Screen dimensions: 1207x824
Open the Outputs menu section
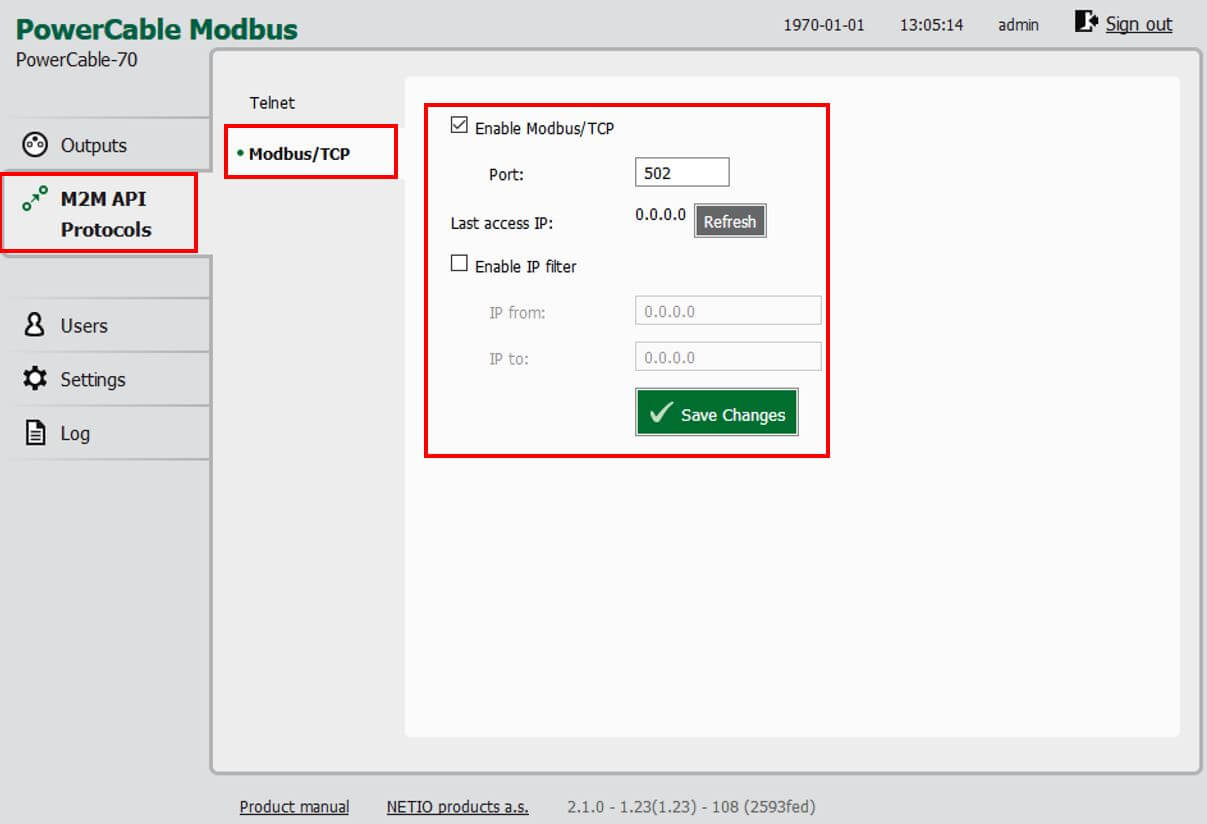click(x=93, y=146)
